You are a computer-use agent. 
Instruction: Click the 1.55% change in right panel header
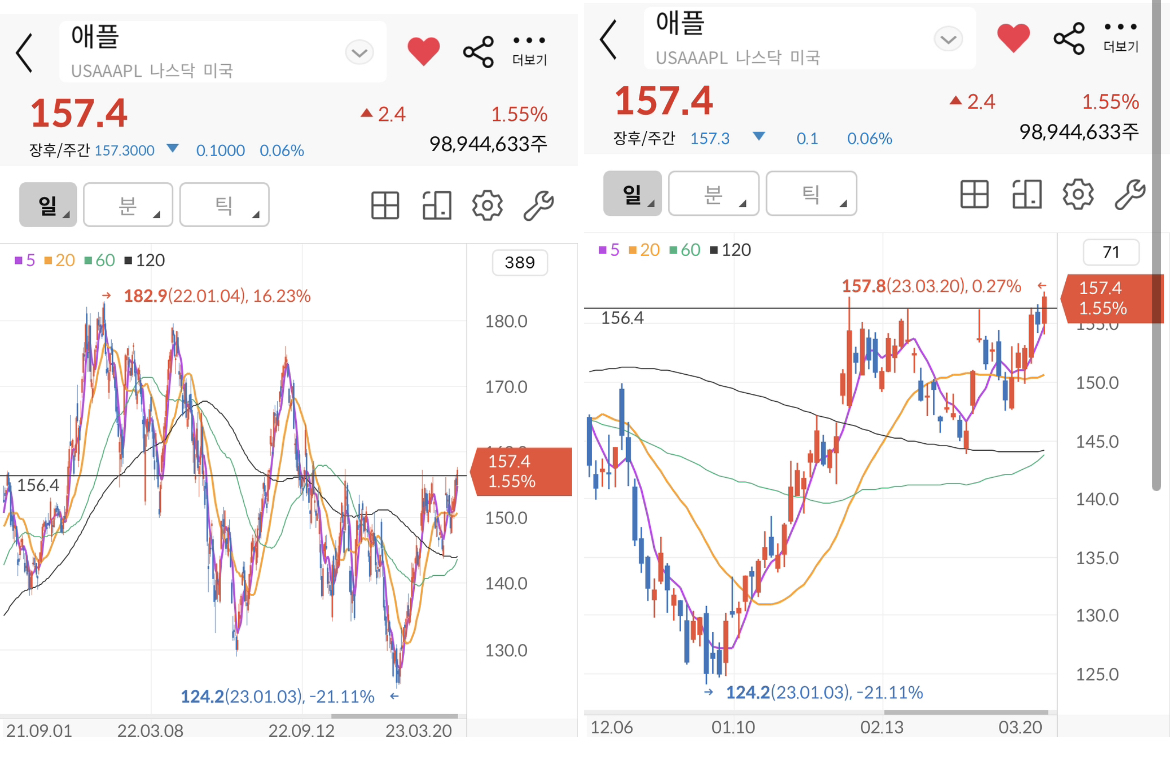pyautogui.click(x=1110, y=101)
